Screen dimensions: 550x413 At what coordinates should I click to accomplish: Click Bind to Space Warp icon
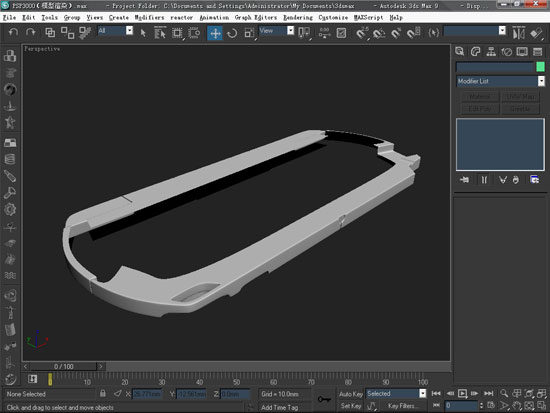point(85,33)
